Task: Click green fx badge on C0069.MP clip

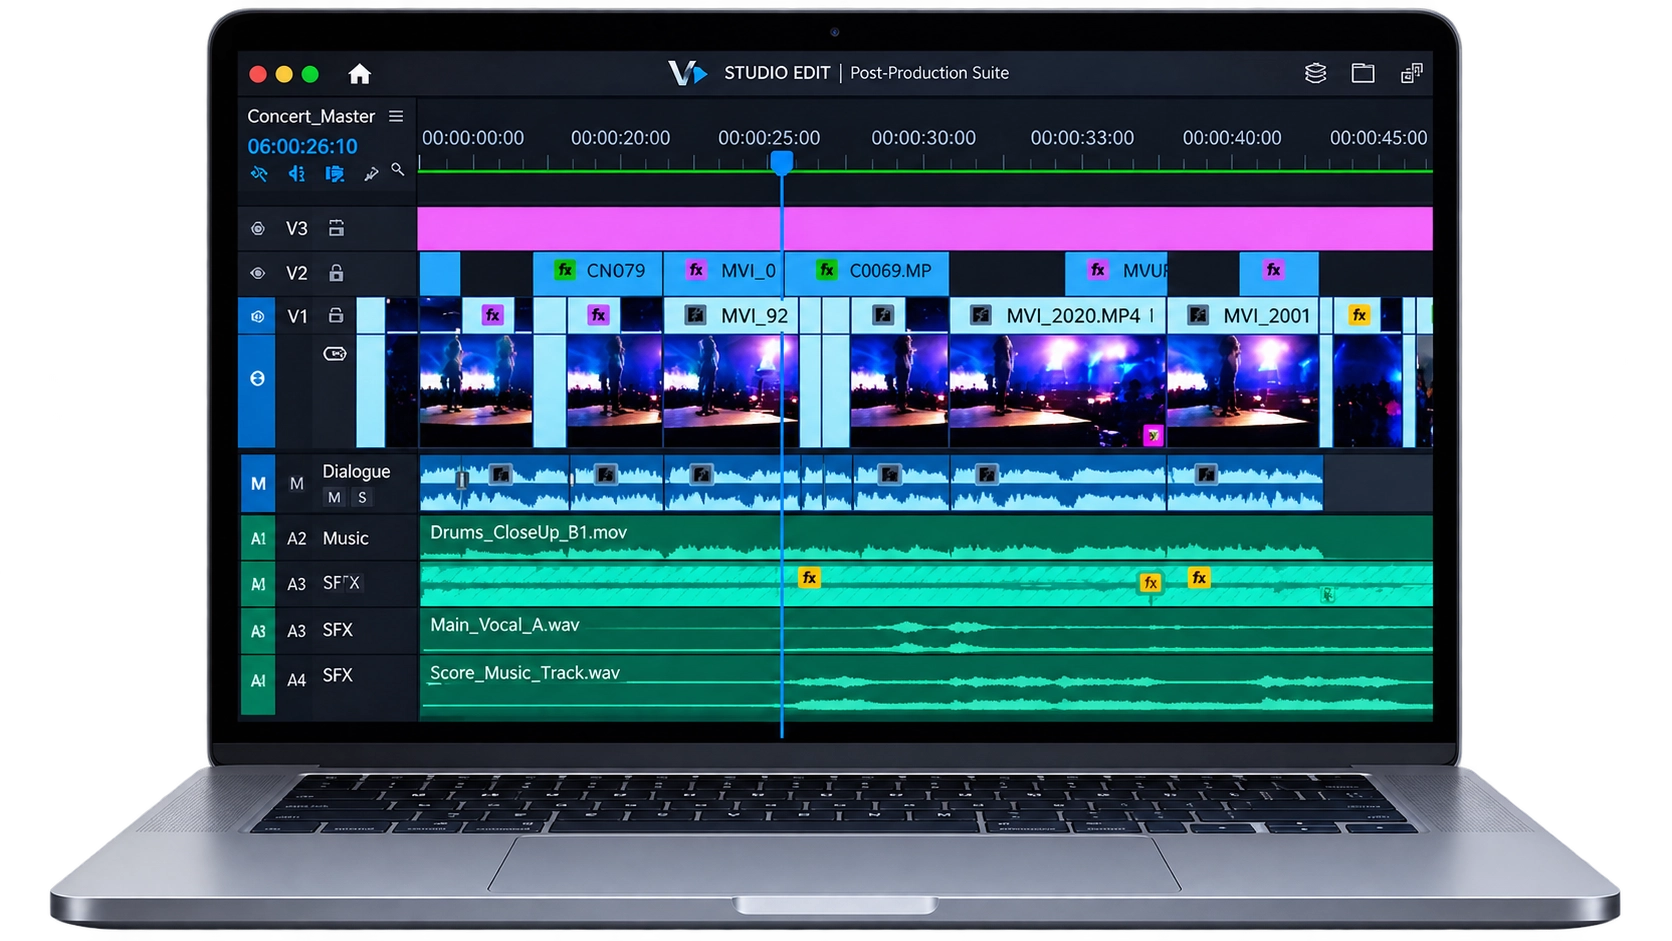Action: (x=827, y=270)
